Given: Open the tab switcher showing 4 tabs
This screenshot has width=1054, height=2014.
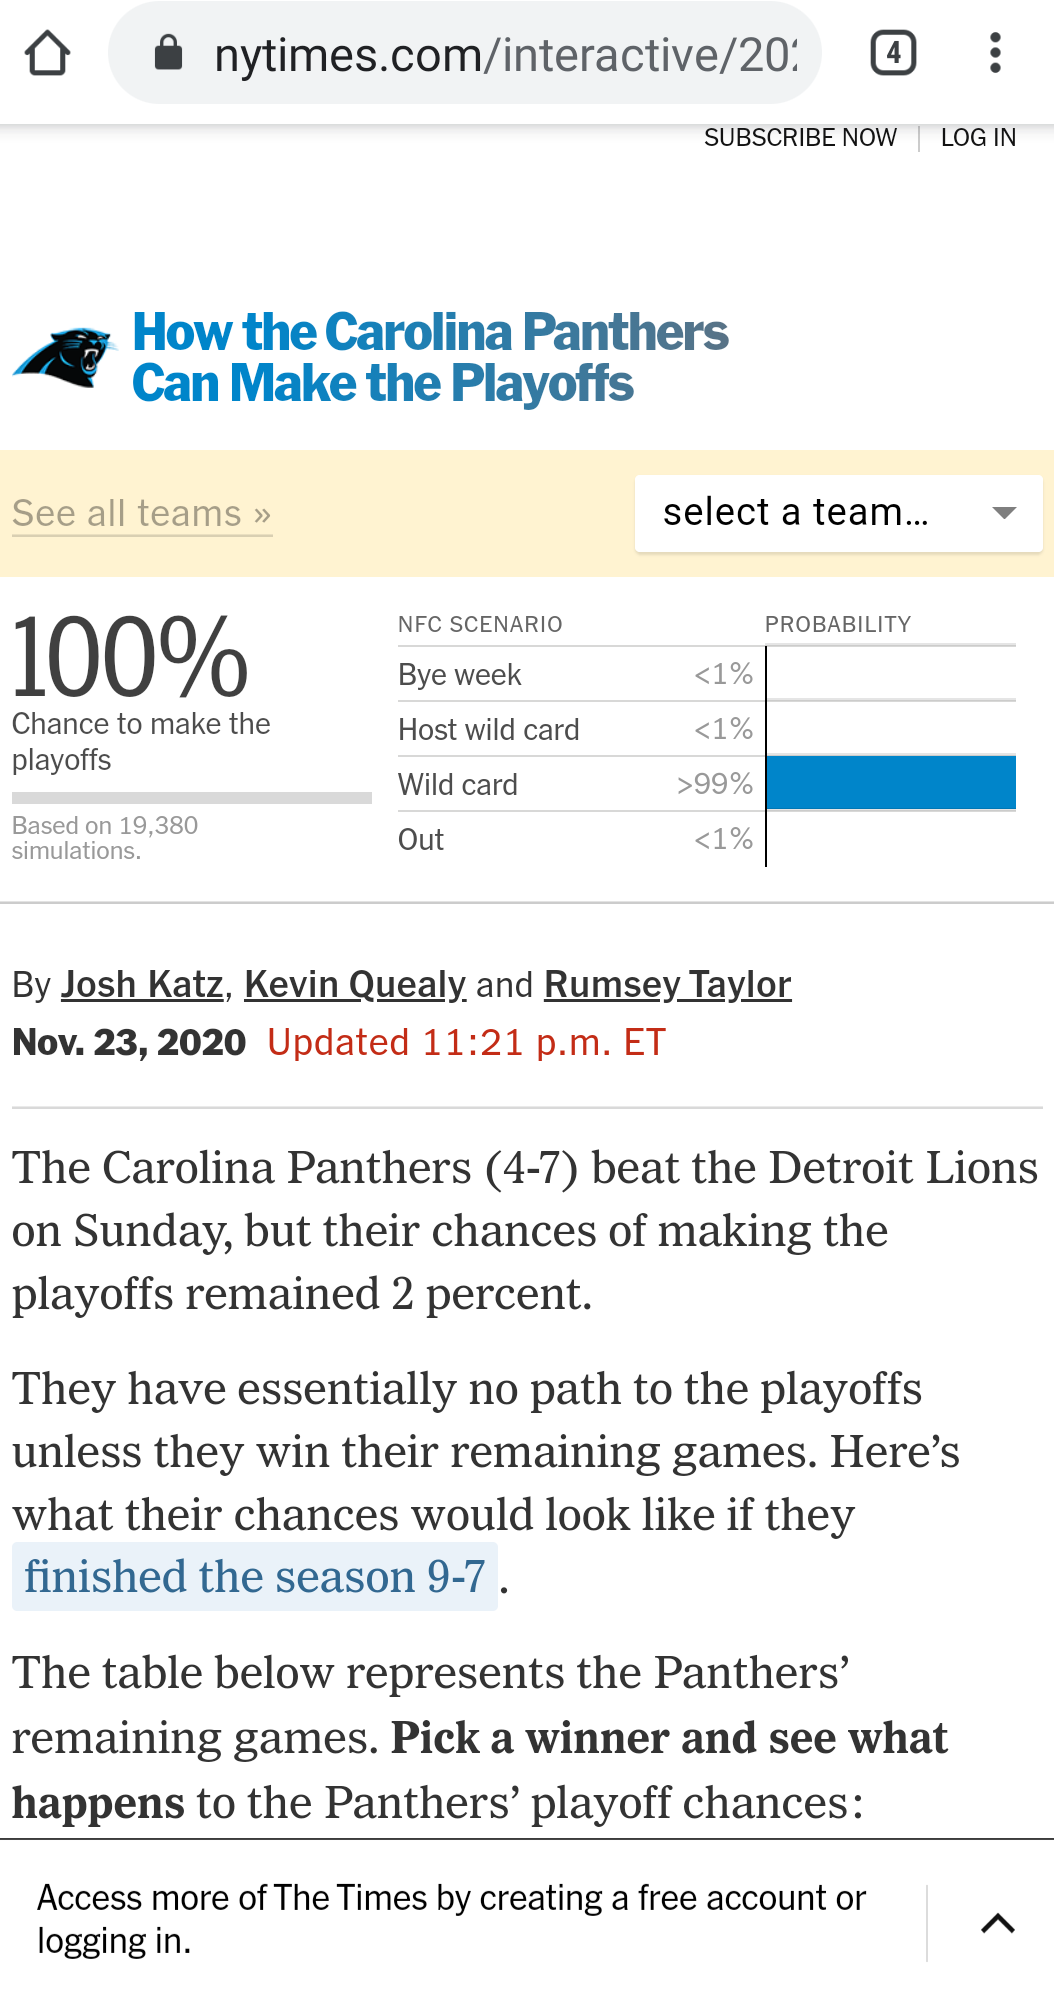Looking at the screenshot, I should click(x=893, y=53).
